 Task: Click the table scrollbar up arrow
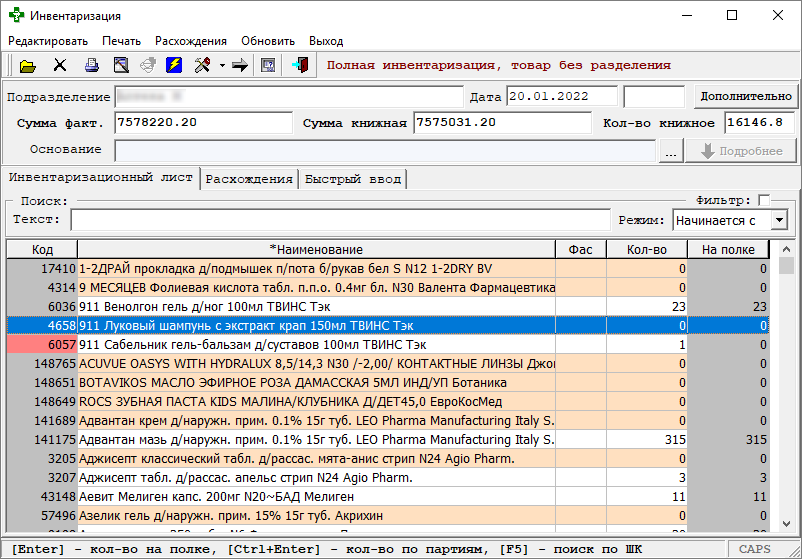[786, 249]
